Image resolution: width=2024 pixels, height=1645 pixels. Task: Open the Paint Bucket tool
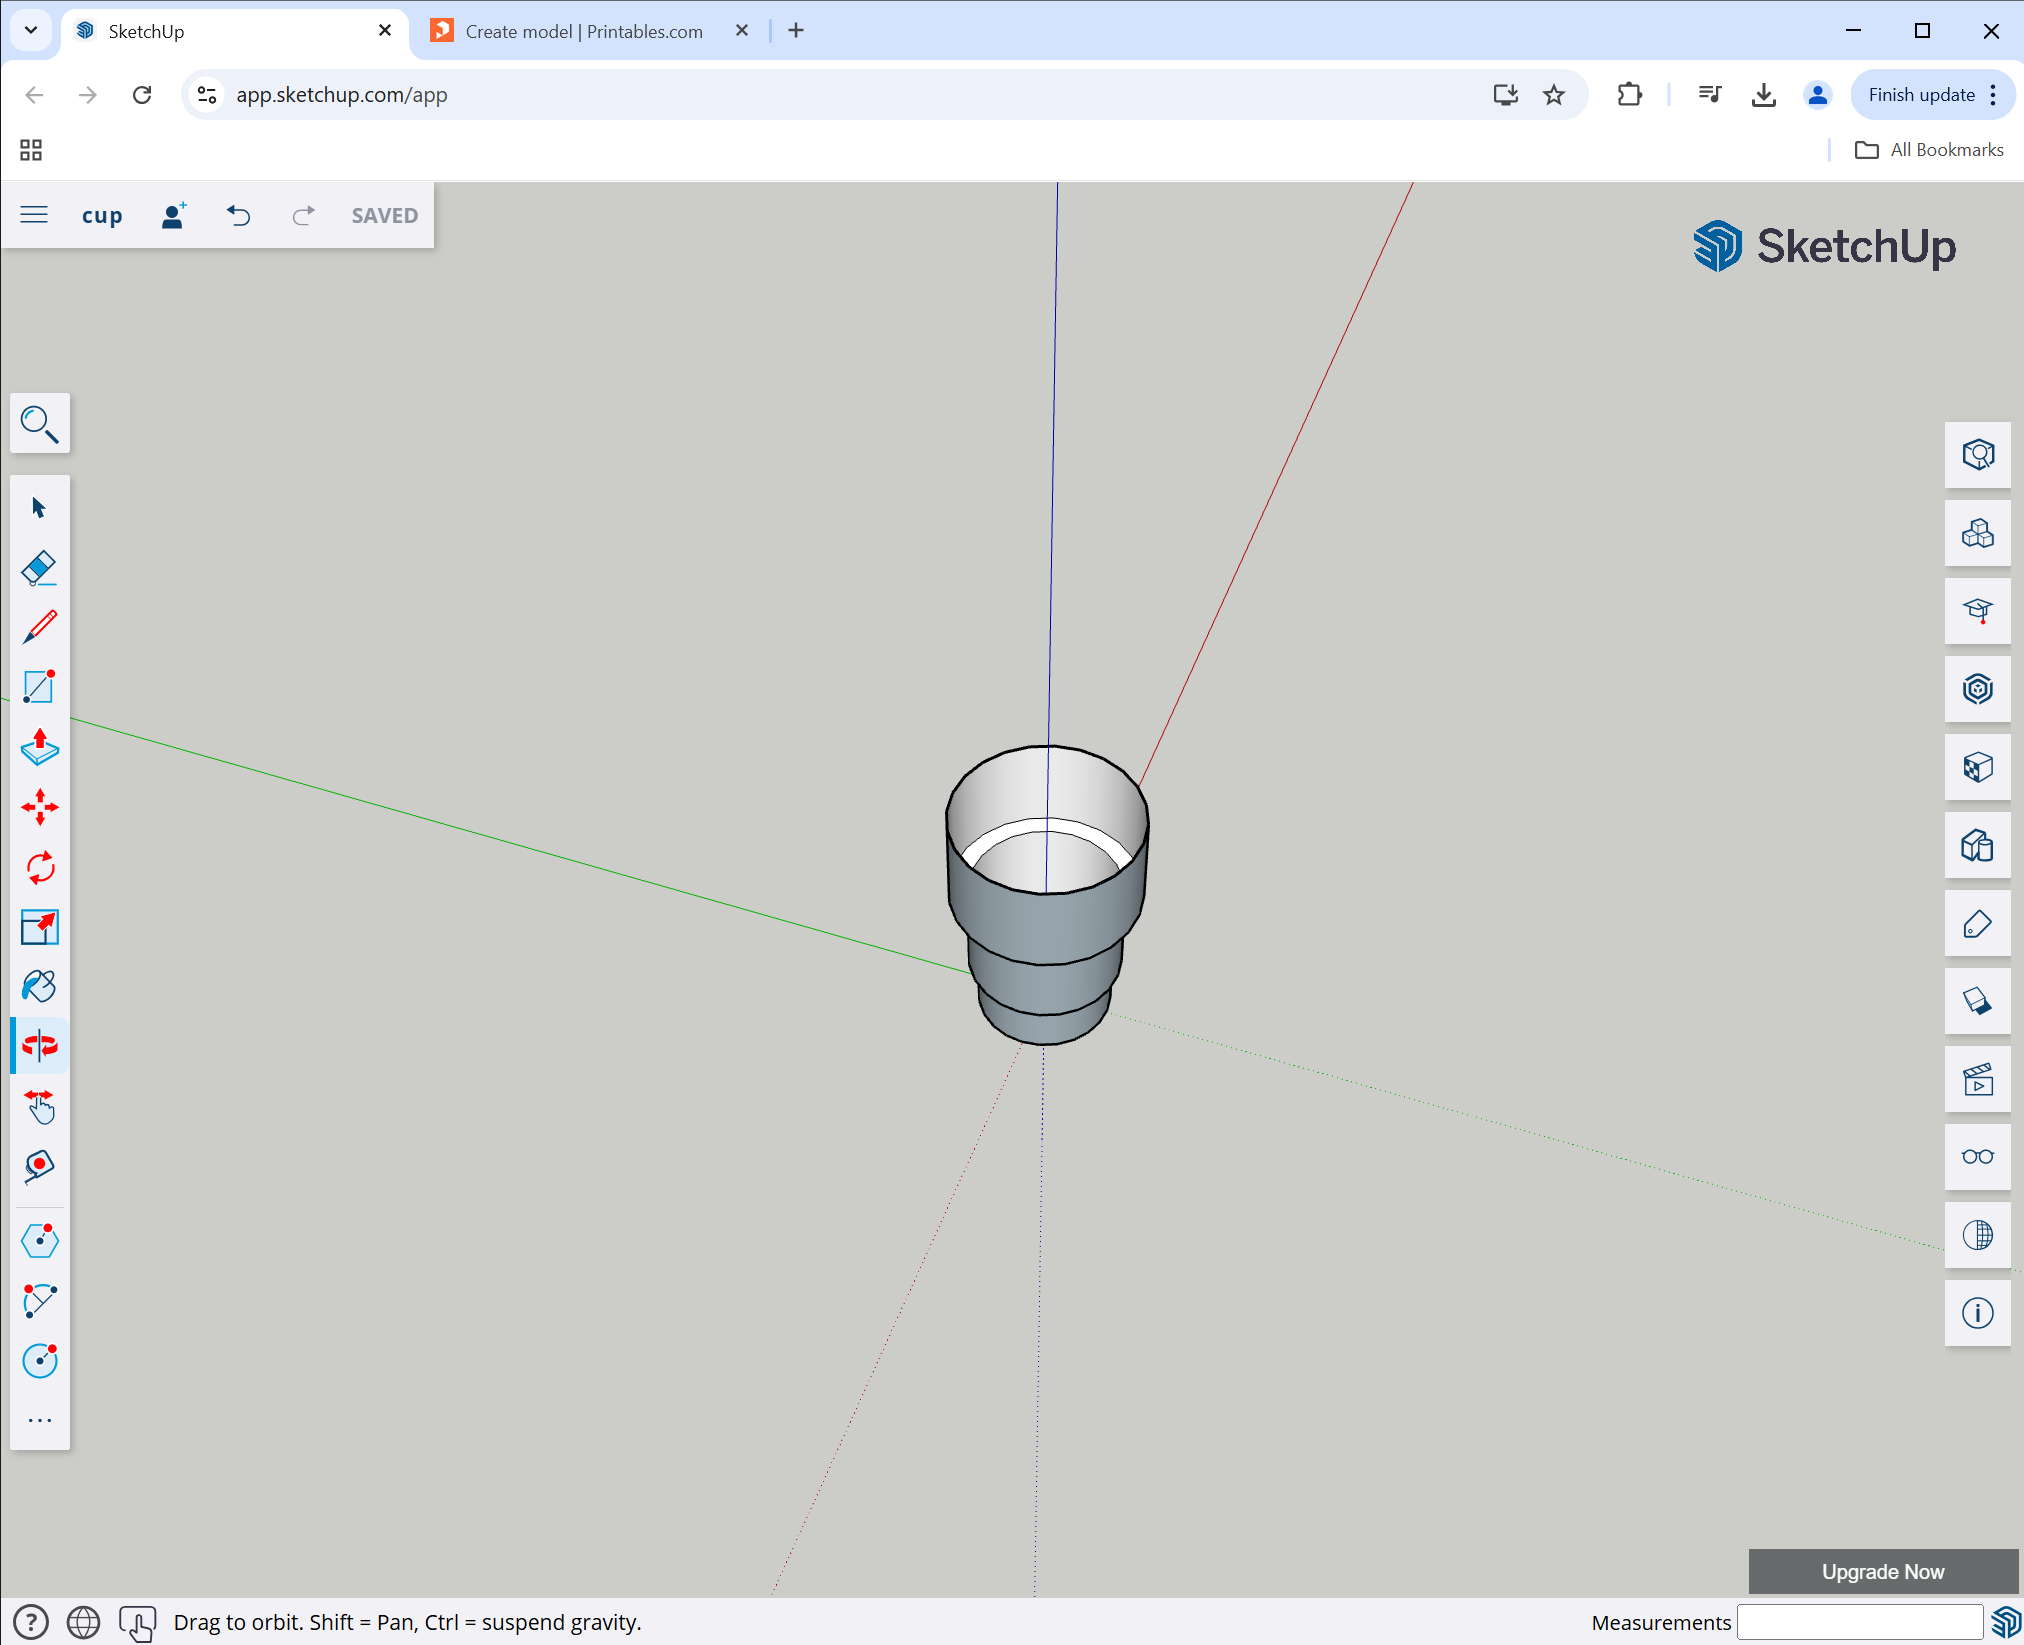39,987
